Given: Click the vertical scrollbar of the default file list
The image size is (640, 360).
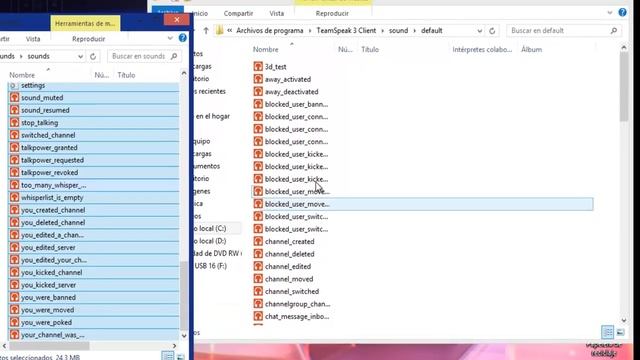Looking at the screenshot, I should pyautogui.click(x=624, y=87).
